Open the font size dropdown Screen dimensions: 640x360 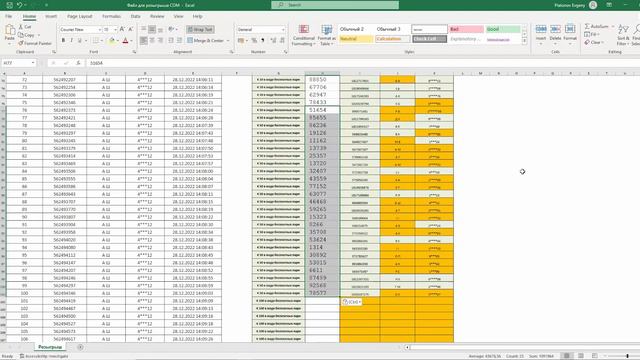(x=115, y=30)
